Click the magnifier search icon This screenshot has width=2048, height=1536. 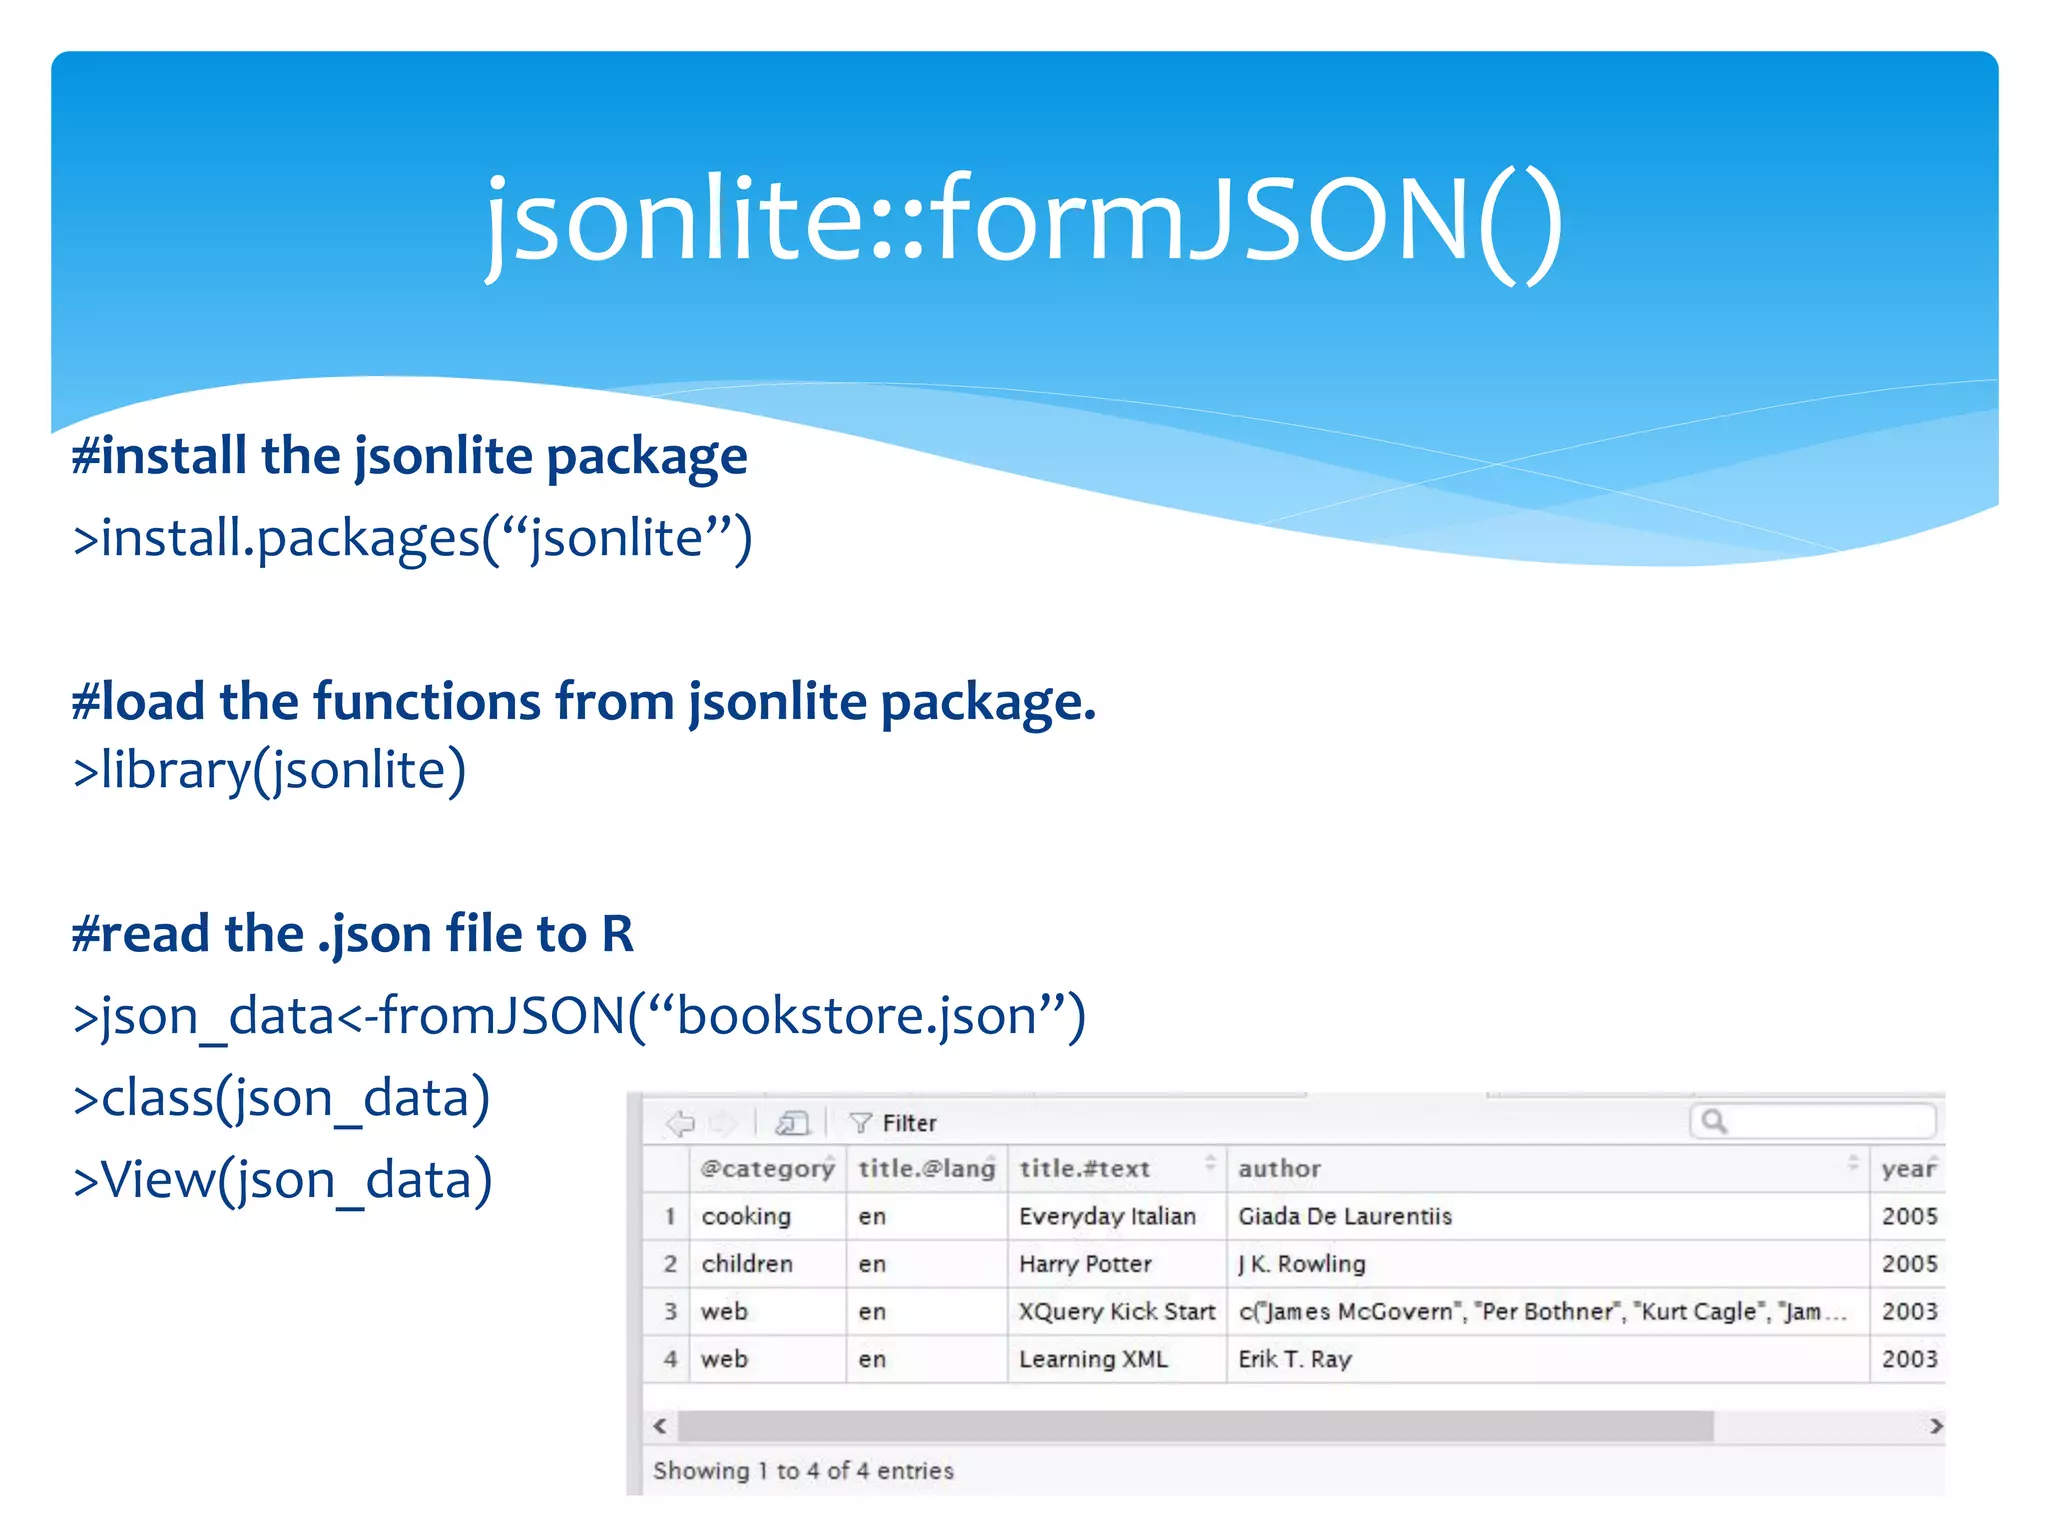tap(1714, 1121)
